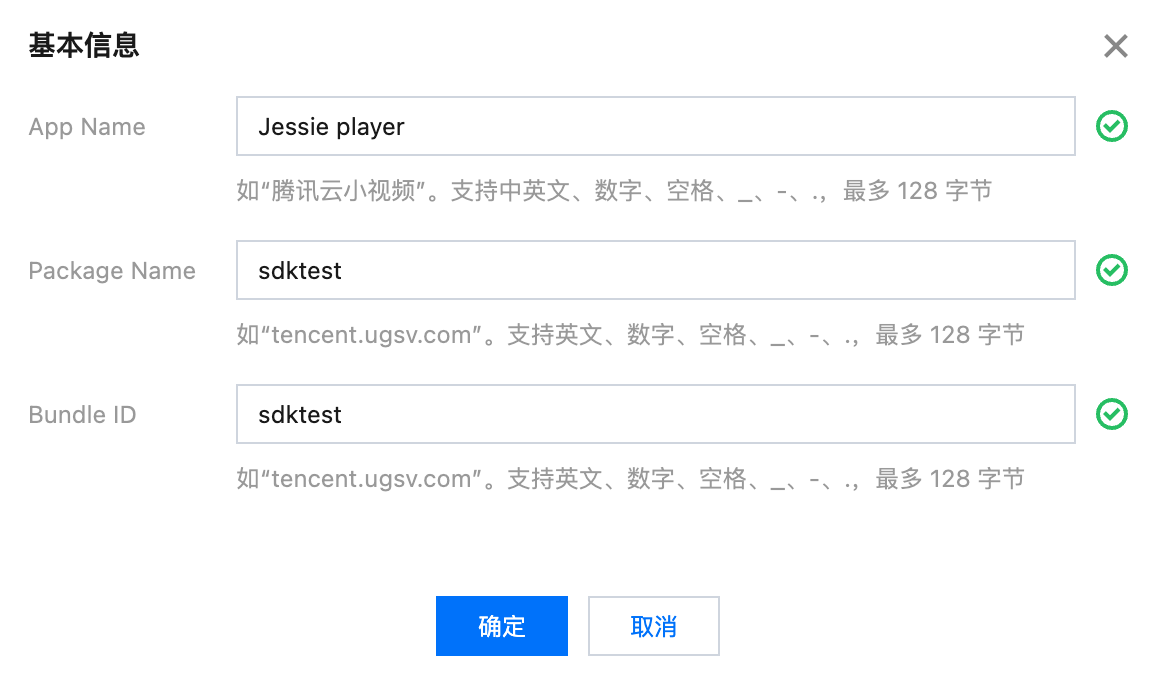This screenshot has width=1156, height=682.
Task: Click the App Name field label
Action: [x=87, y=127]
